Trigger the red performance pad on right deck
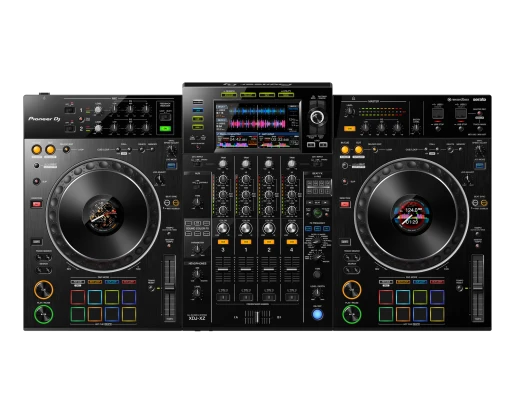The height and width of the screenshot is (415, 515). (x=386, y=297)
